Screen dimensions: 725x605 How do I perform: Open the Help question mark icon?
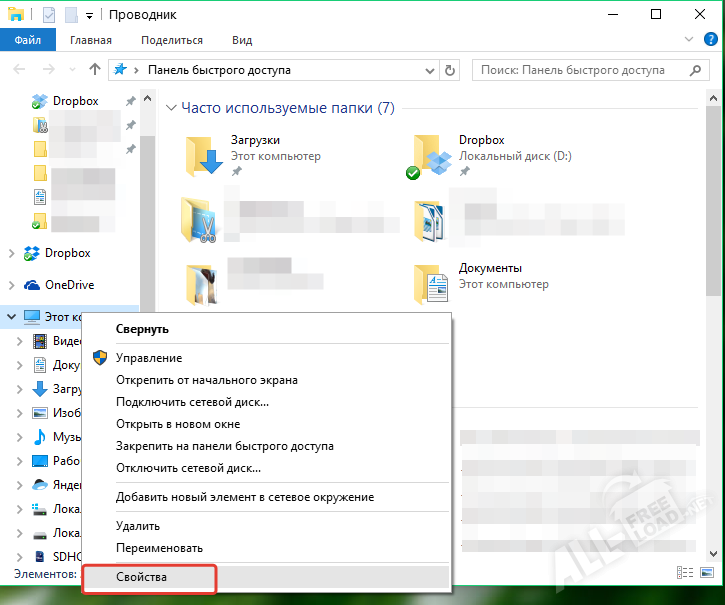click(711, 39)
